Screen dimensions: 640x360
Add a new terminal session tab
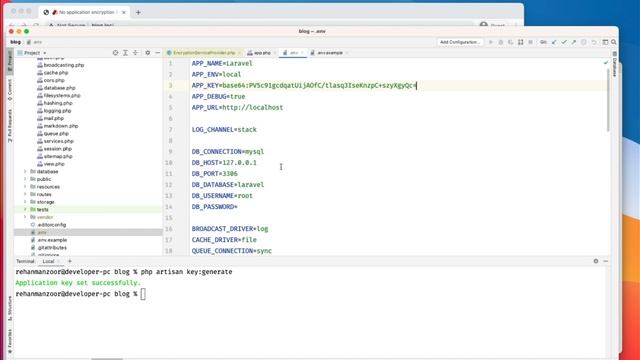coord(70,261)
